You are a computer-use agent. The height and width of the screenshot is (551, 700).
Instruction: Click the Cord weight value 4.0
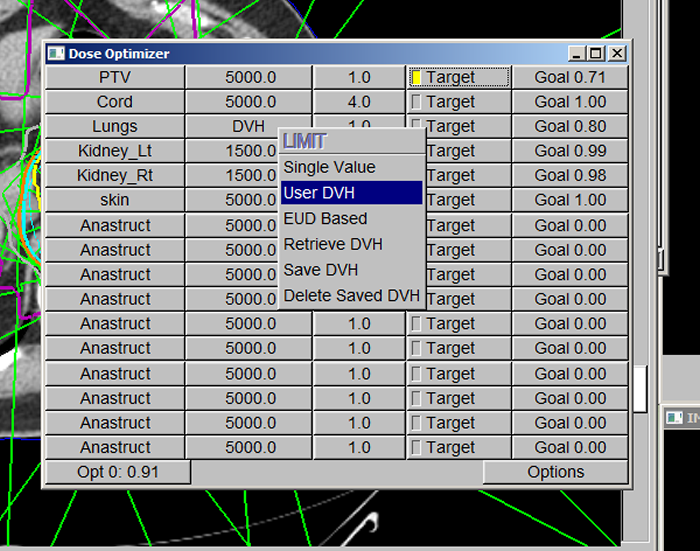(x=358, y=102)
